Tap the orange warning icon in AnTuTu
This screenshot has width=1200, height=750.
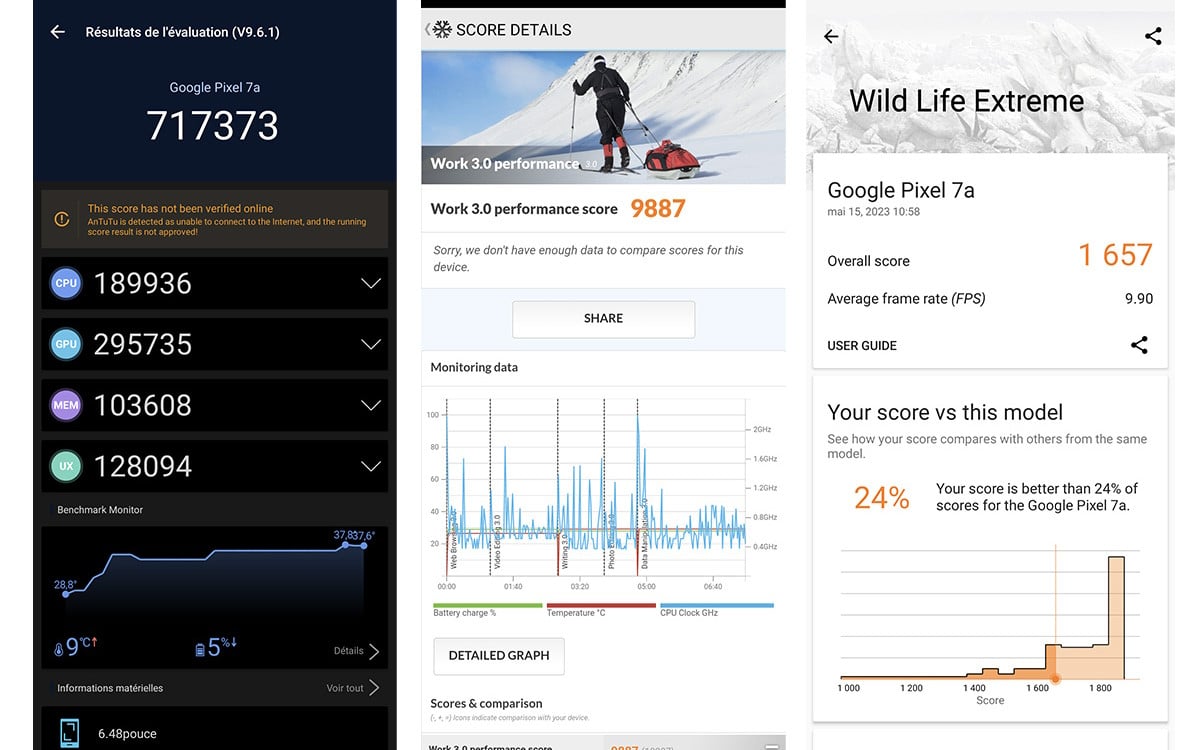point(62,219)
